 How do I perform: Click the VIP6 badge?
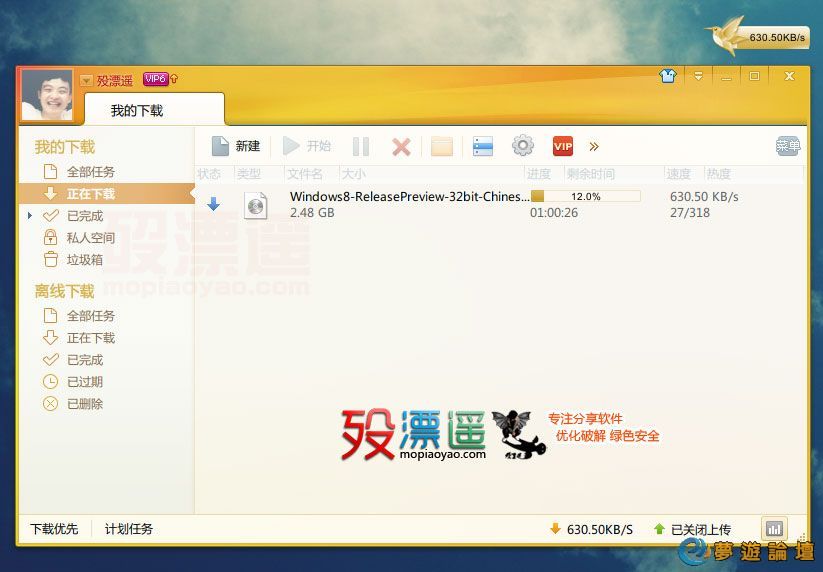(x=155, y=79)
